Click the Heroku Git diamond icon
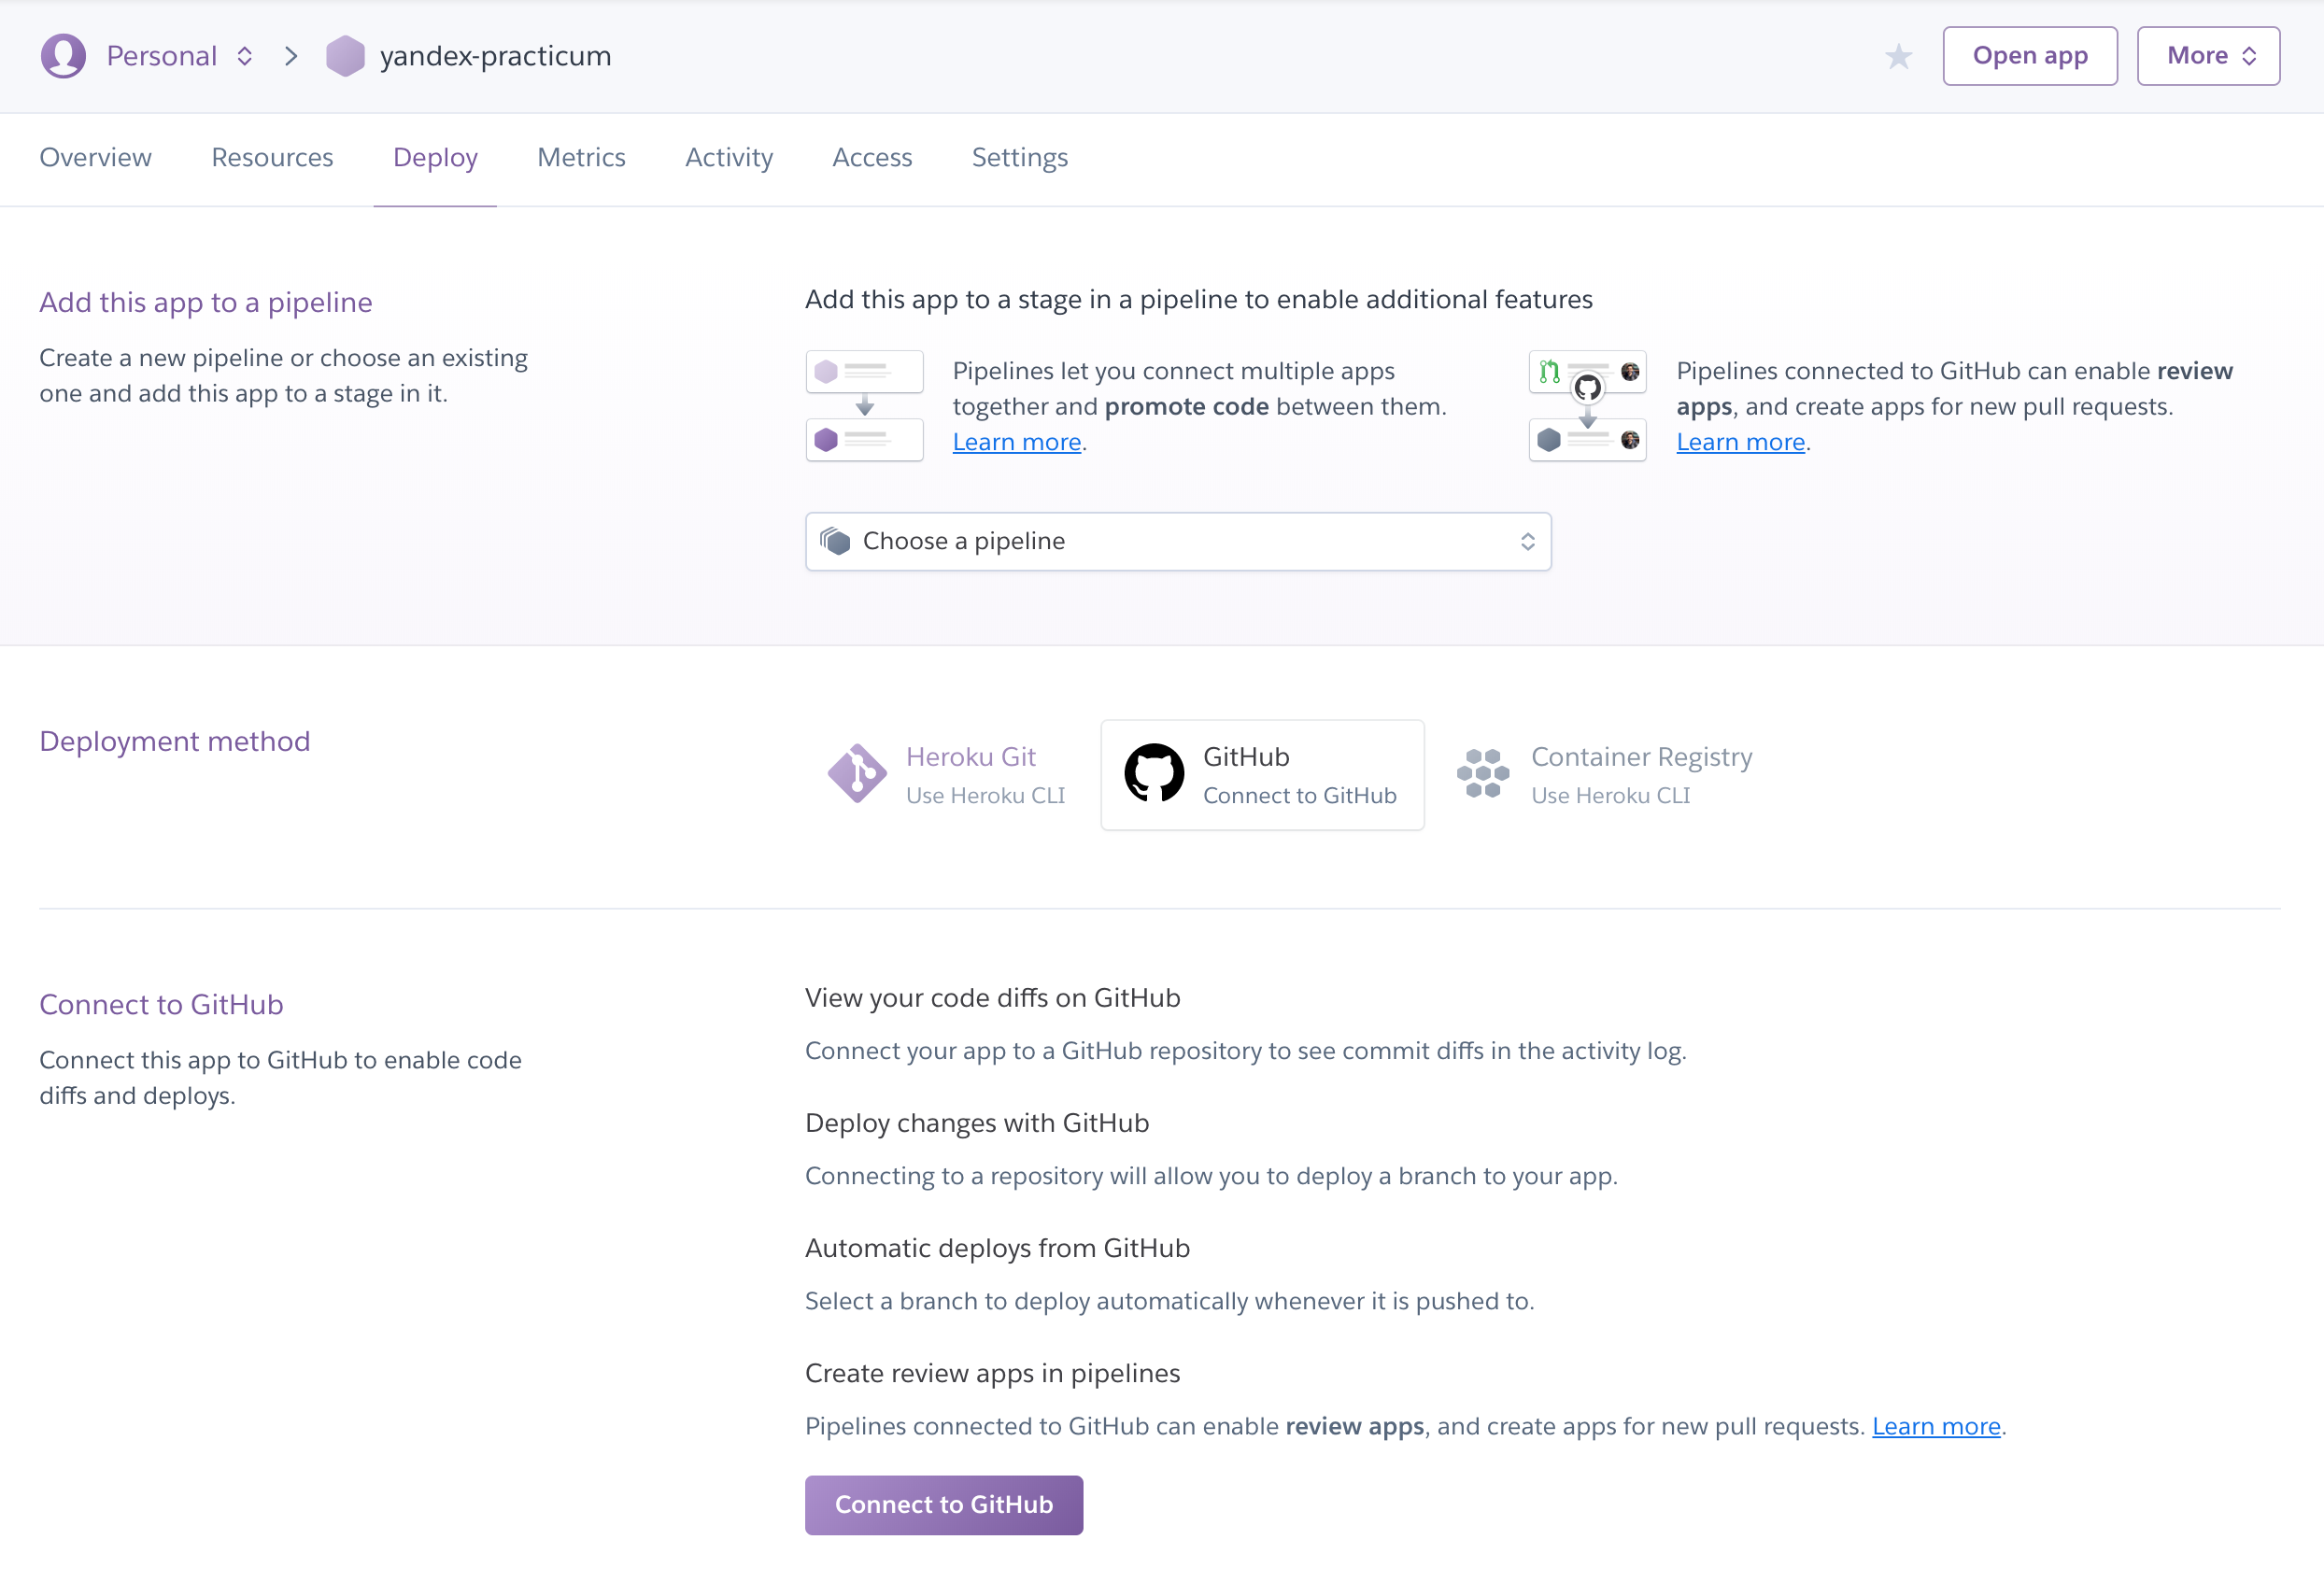Viewport: 2324px width, 1582px height. click(x=857, y=773)
